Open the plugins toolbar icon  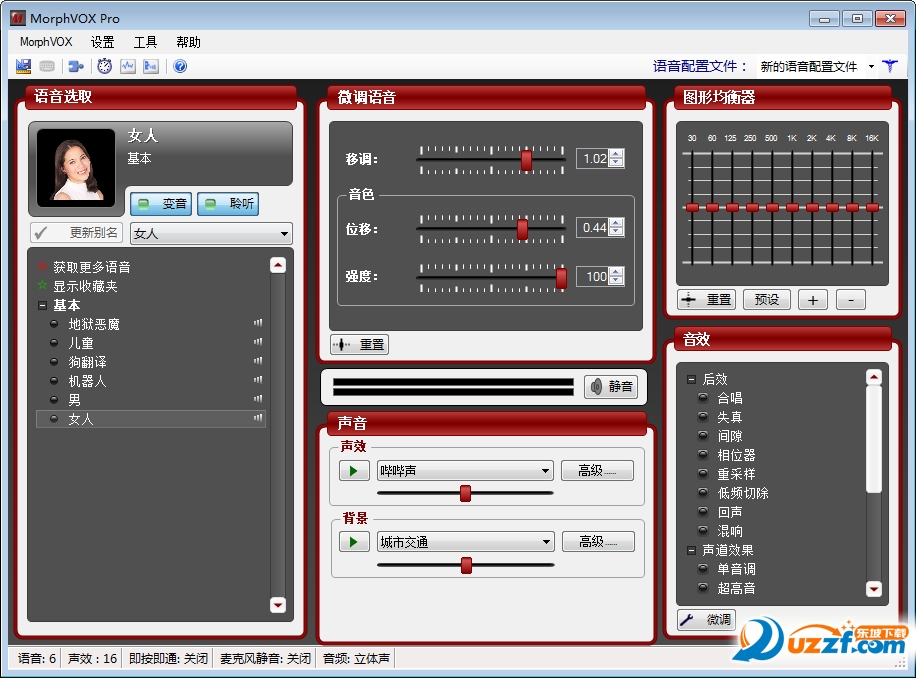pos(76,66)
